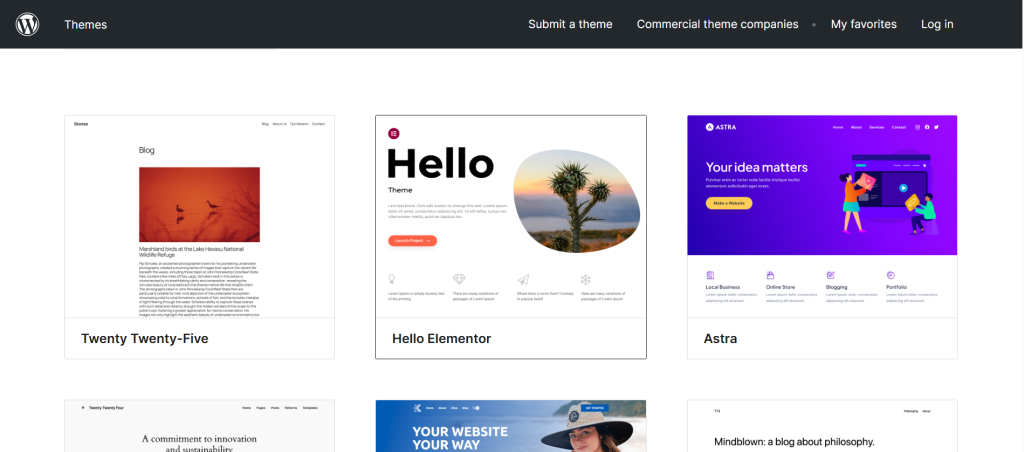Click the diamond icon in Hello preview

click(x=459, y=279)
